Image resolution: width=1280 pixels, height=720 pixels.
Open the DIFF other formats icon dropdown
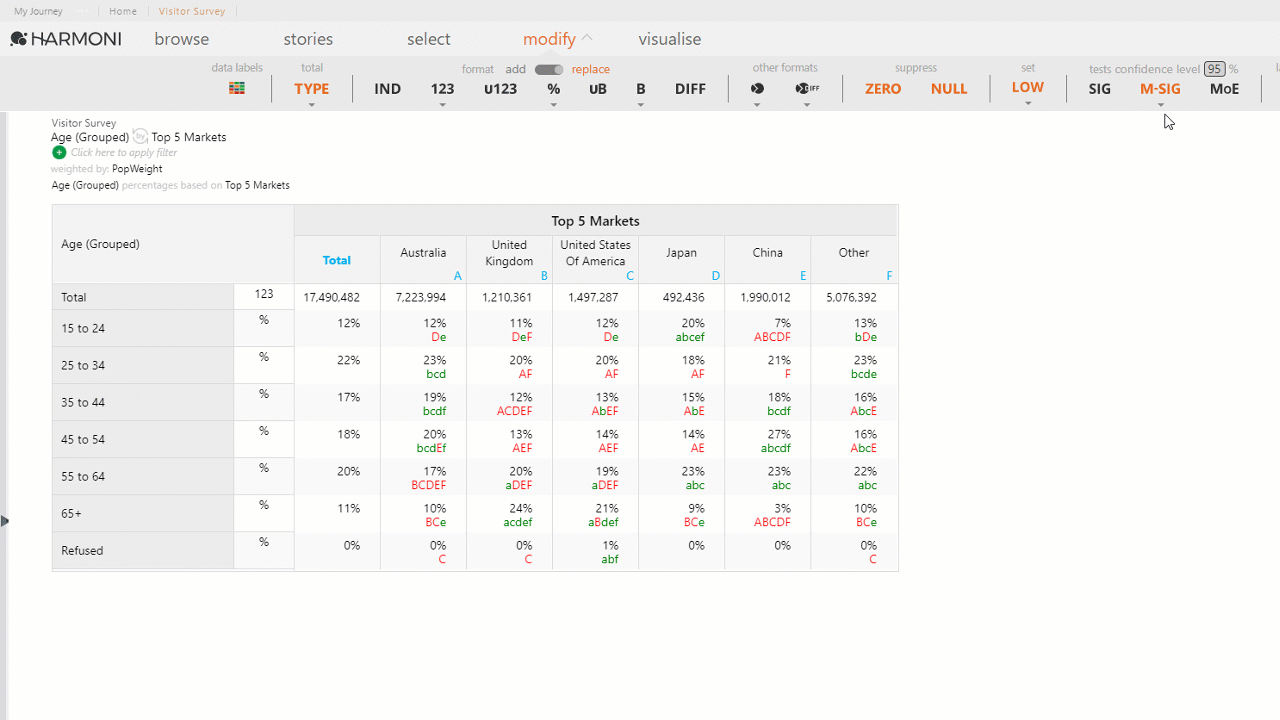click(807, 104)
